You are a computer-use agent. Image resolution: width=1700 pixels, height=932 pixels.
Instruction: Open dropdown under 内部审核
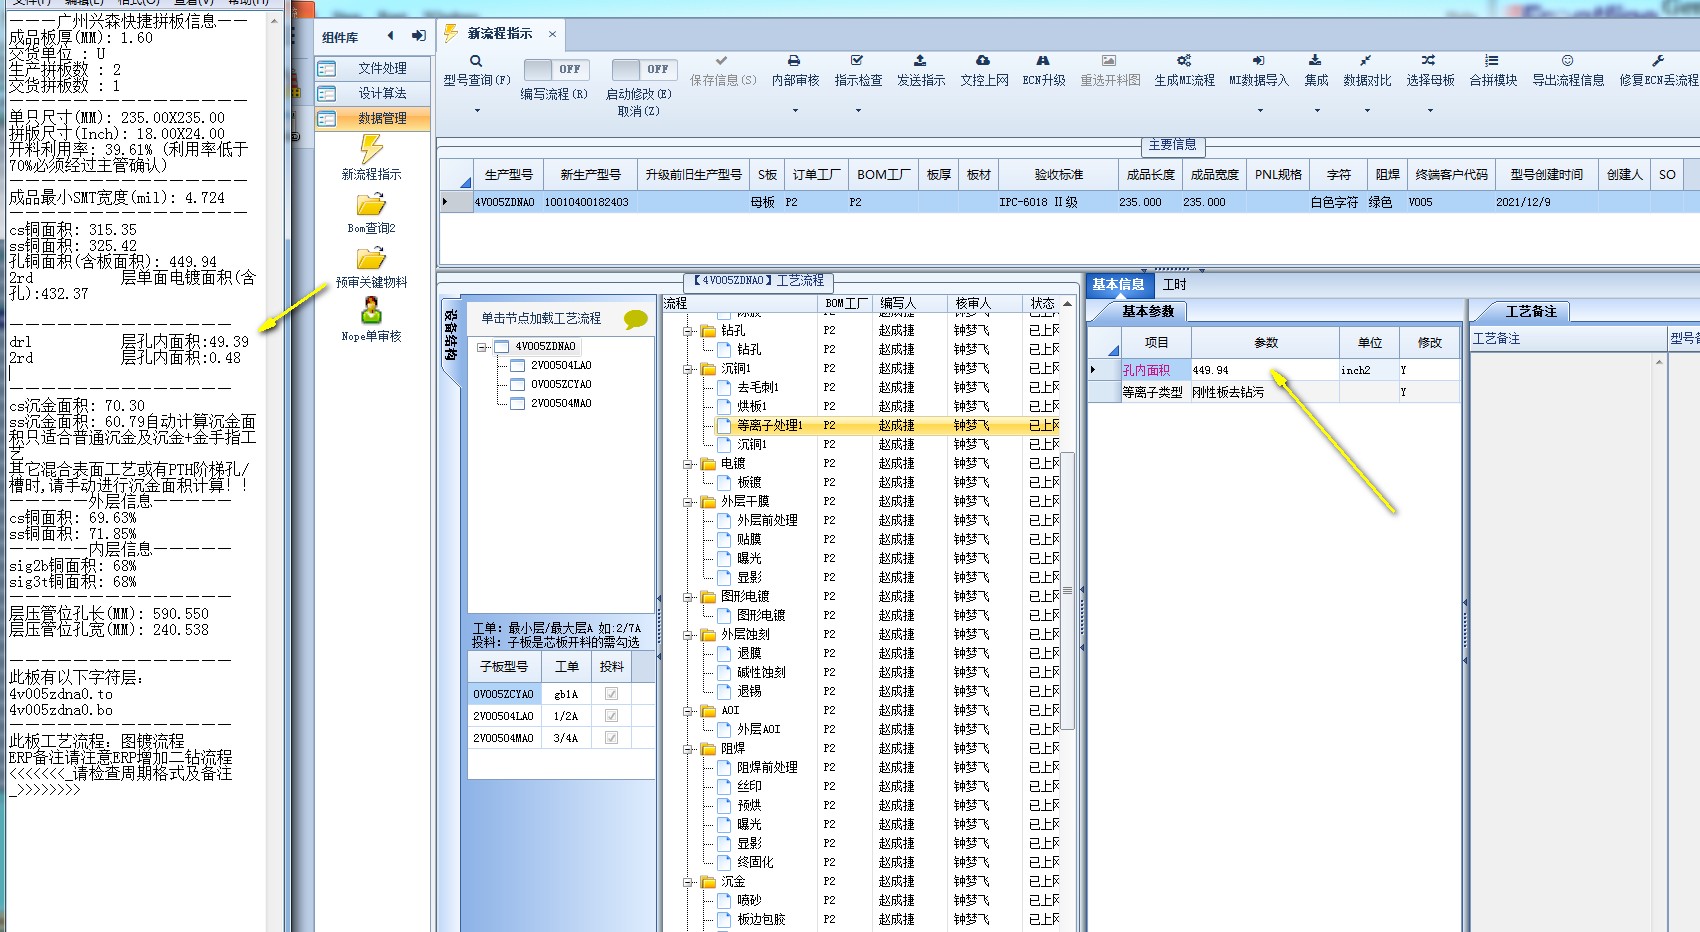tap(795, 110)
